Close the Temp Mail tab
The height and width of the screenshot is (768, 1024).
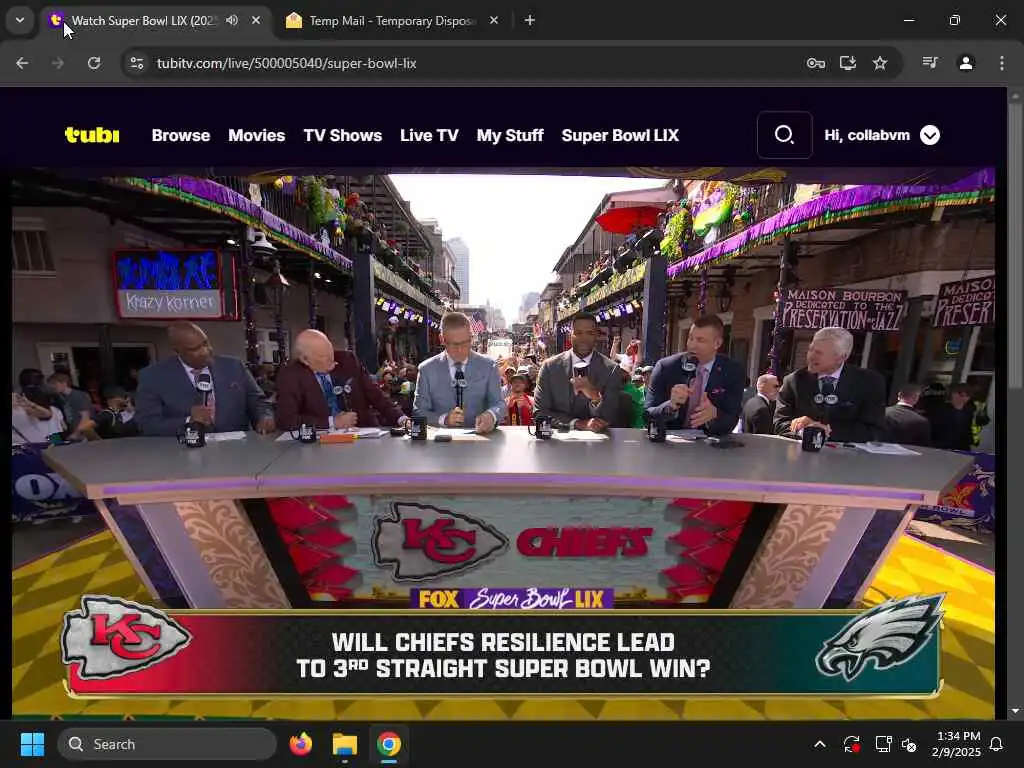(494, 20)
